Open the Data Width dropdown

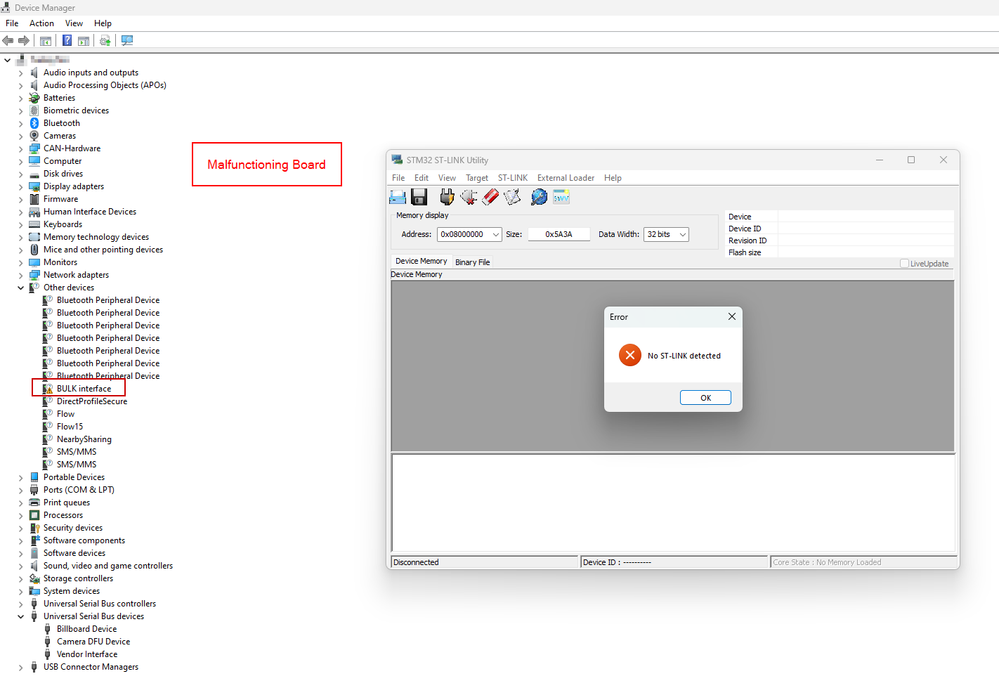(x=683, y=234)
